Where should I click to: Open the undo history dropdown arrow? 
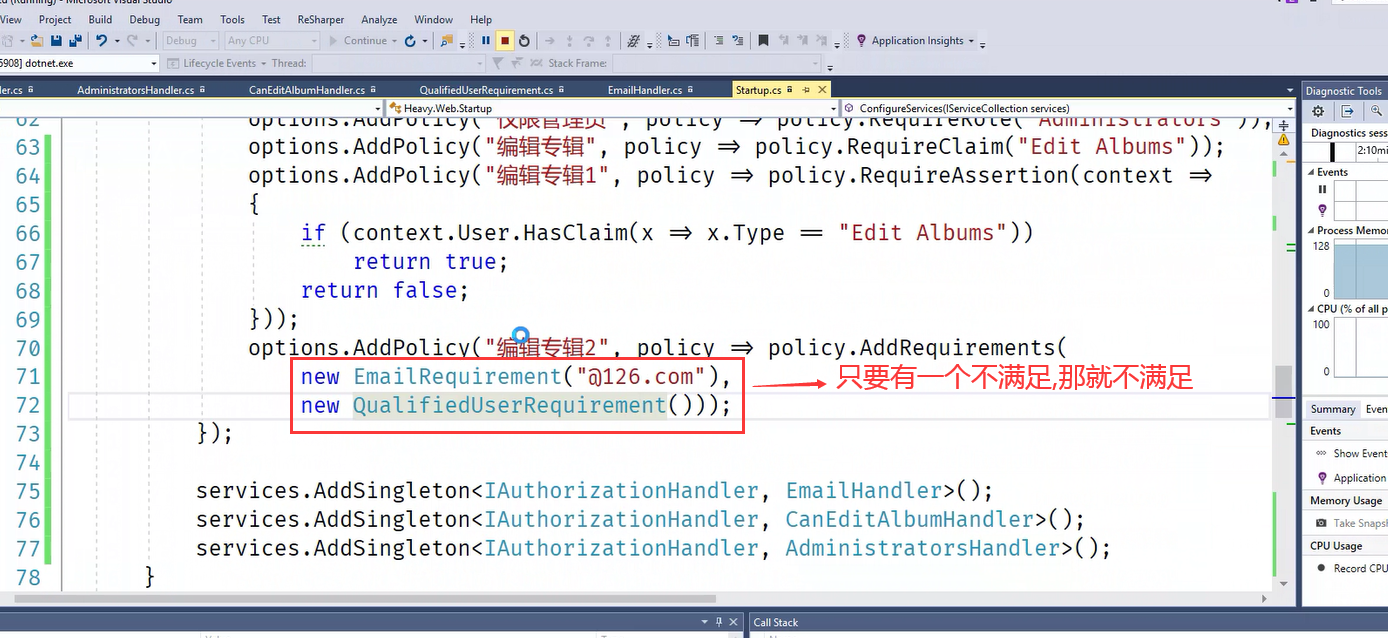(116, 41)
